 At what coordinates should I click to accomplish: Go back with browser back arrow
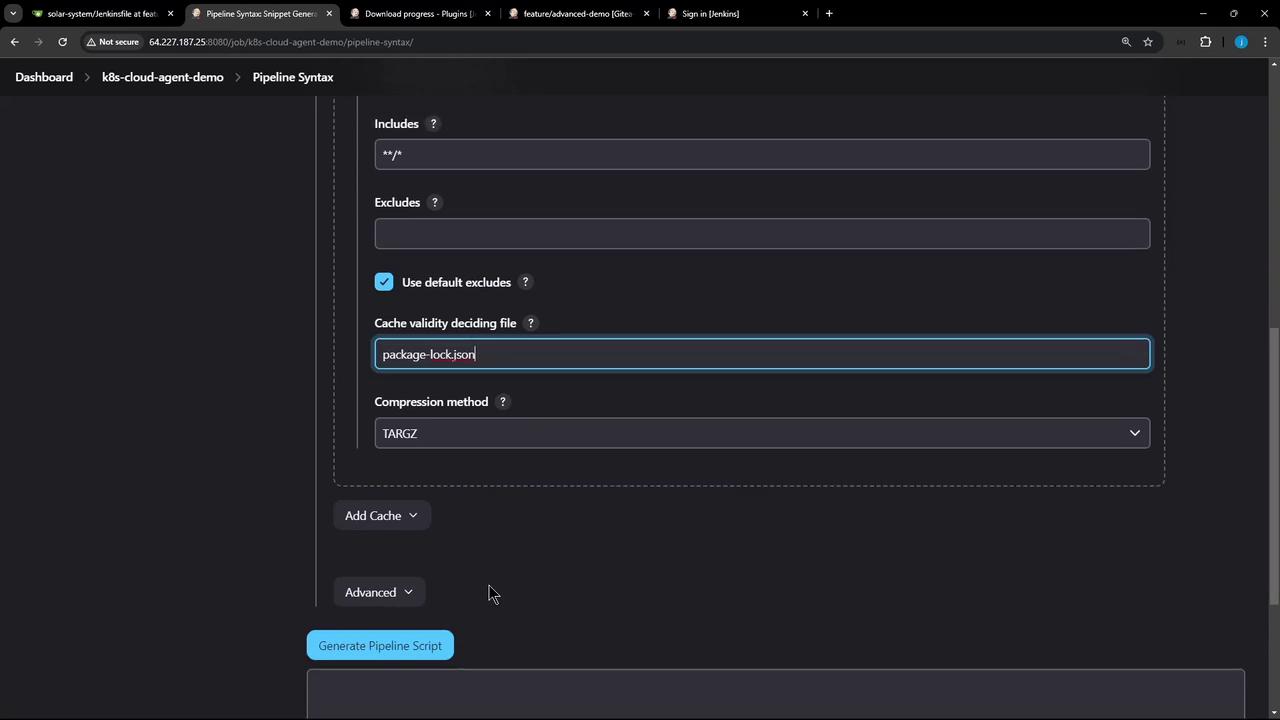coord(14,42)
